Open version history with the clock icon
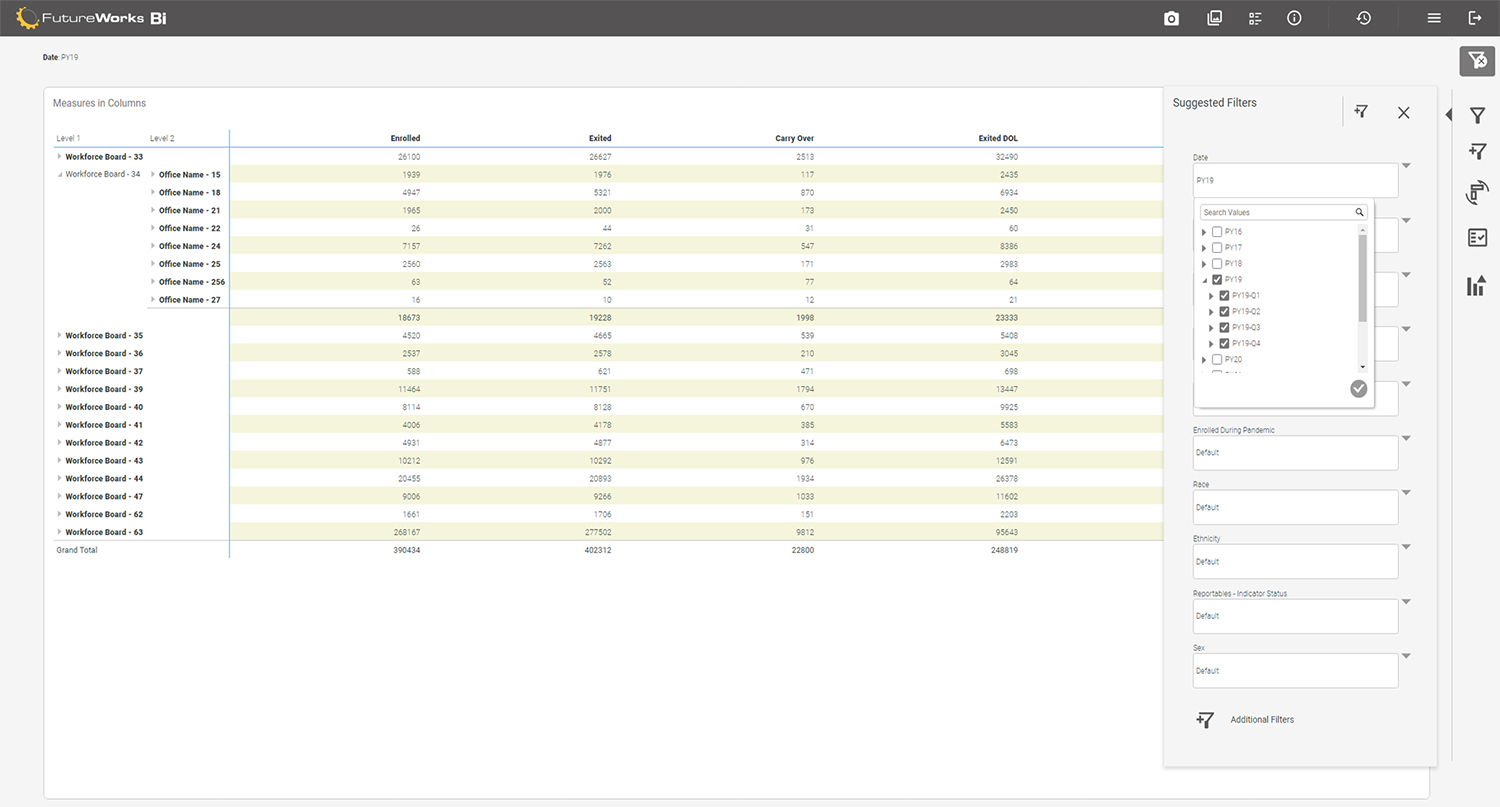1500x807 pixels. [1364, 18]
